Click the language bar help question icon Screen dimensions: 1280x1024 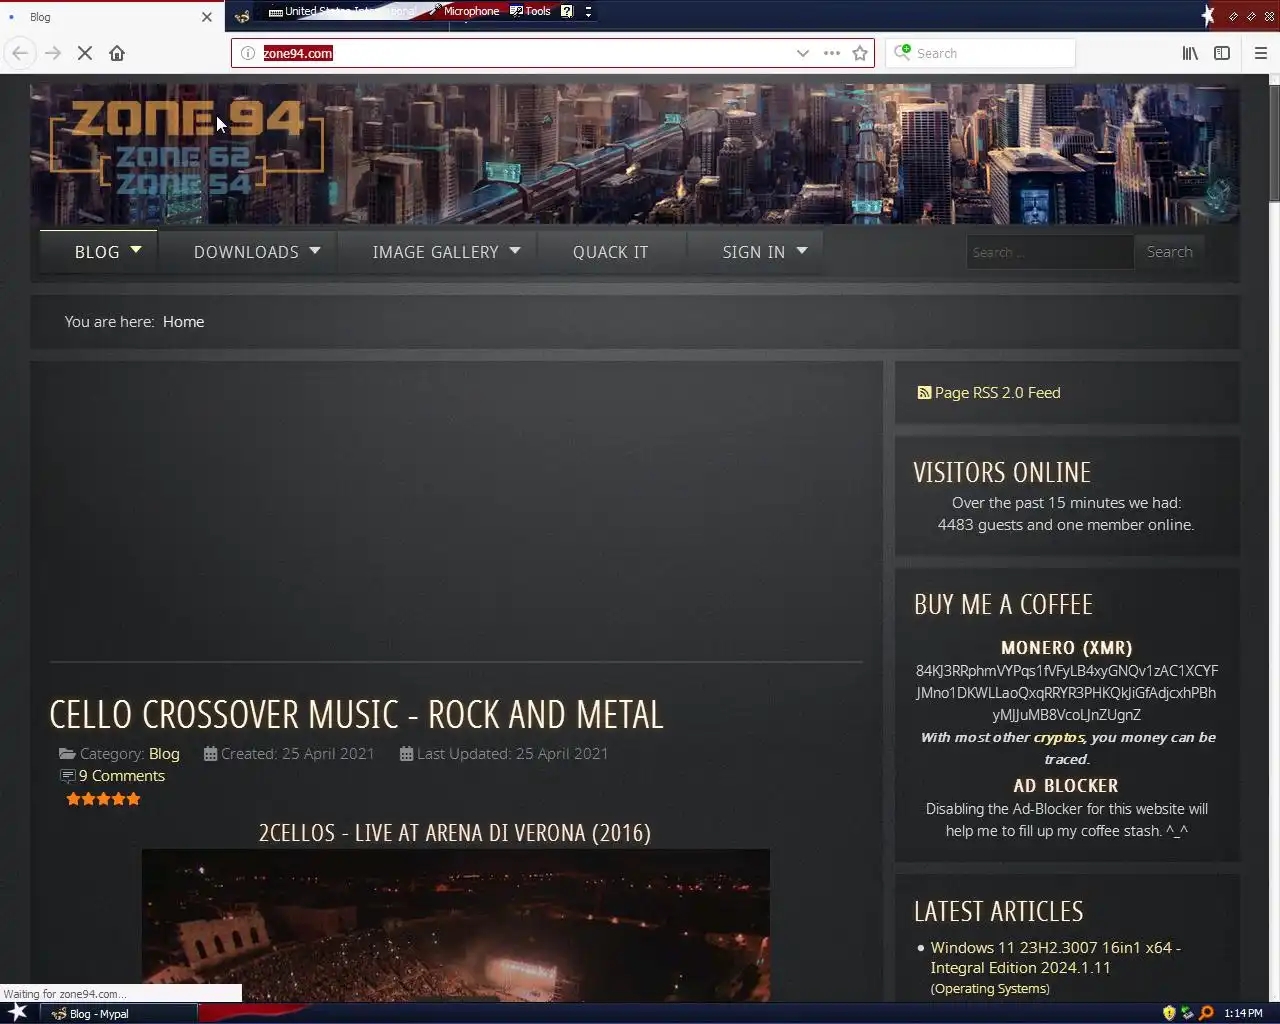pos(567,11)
